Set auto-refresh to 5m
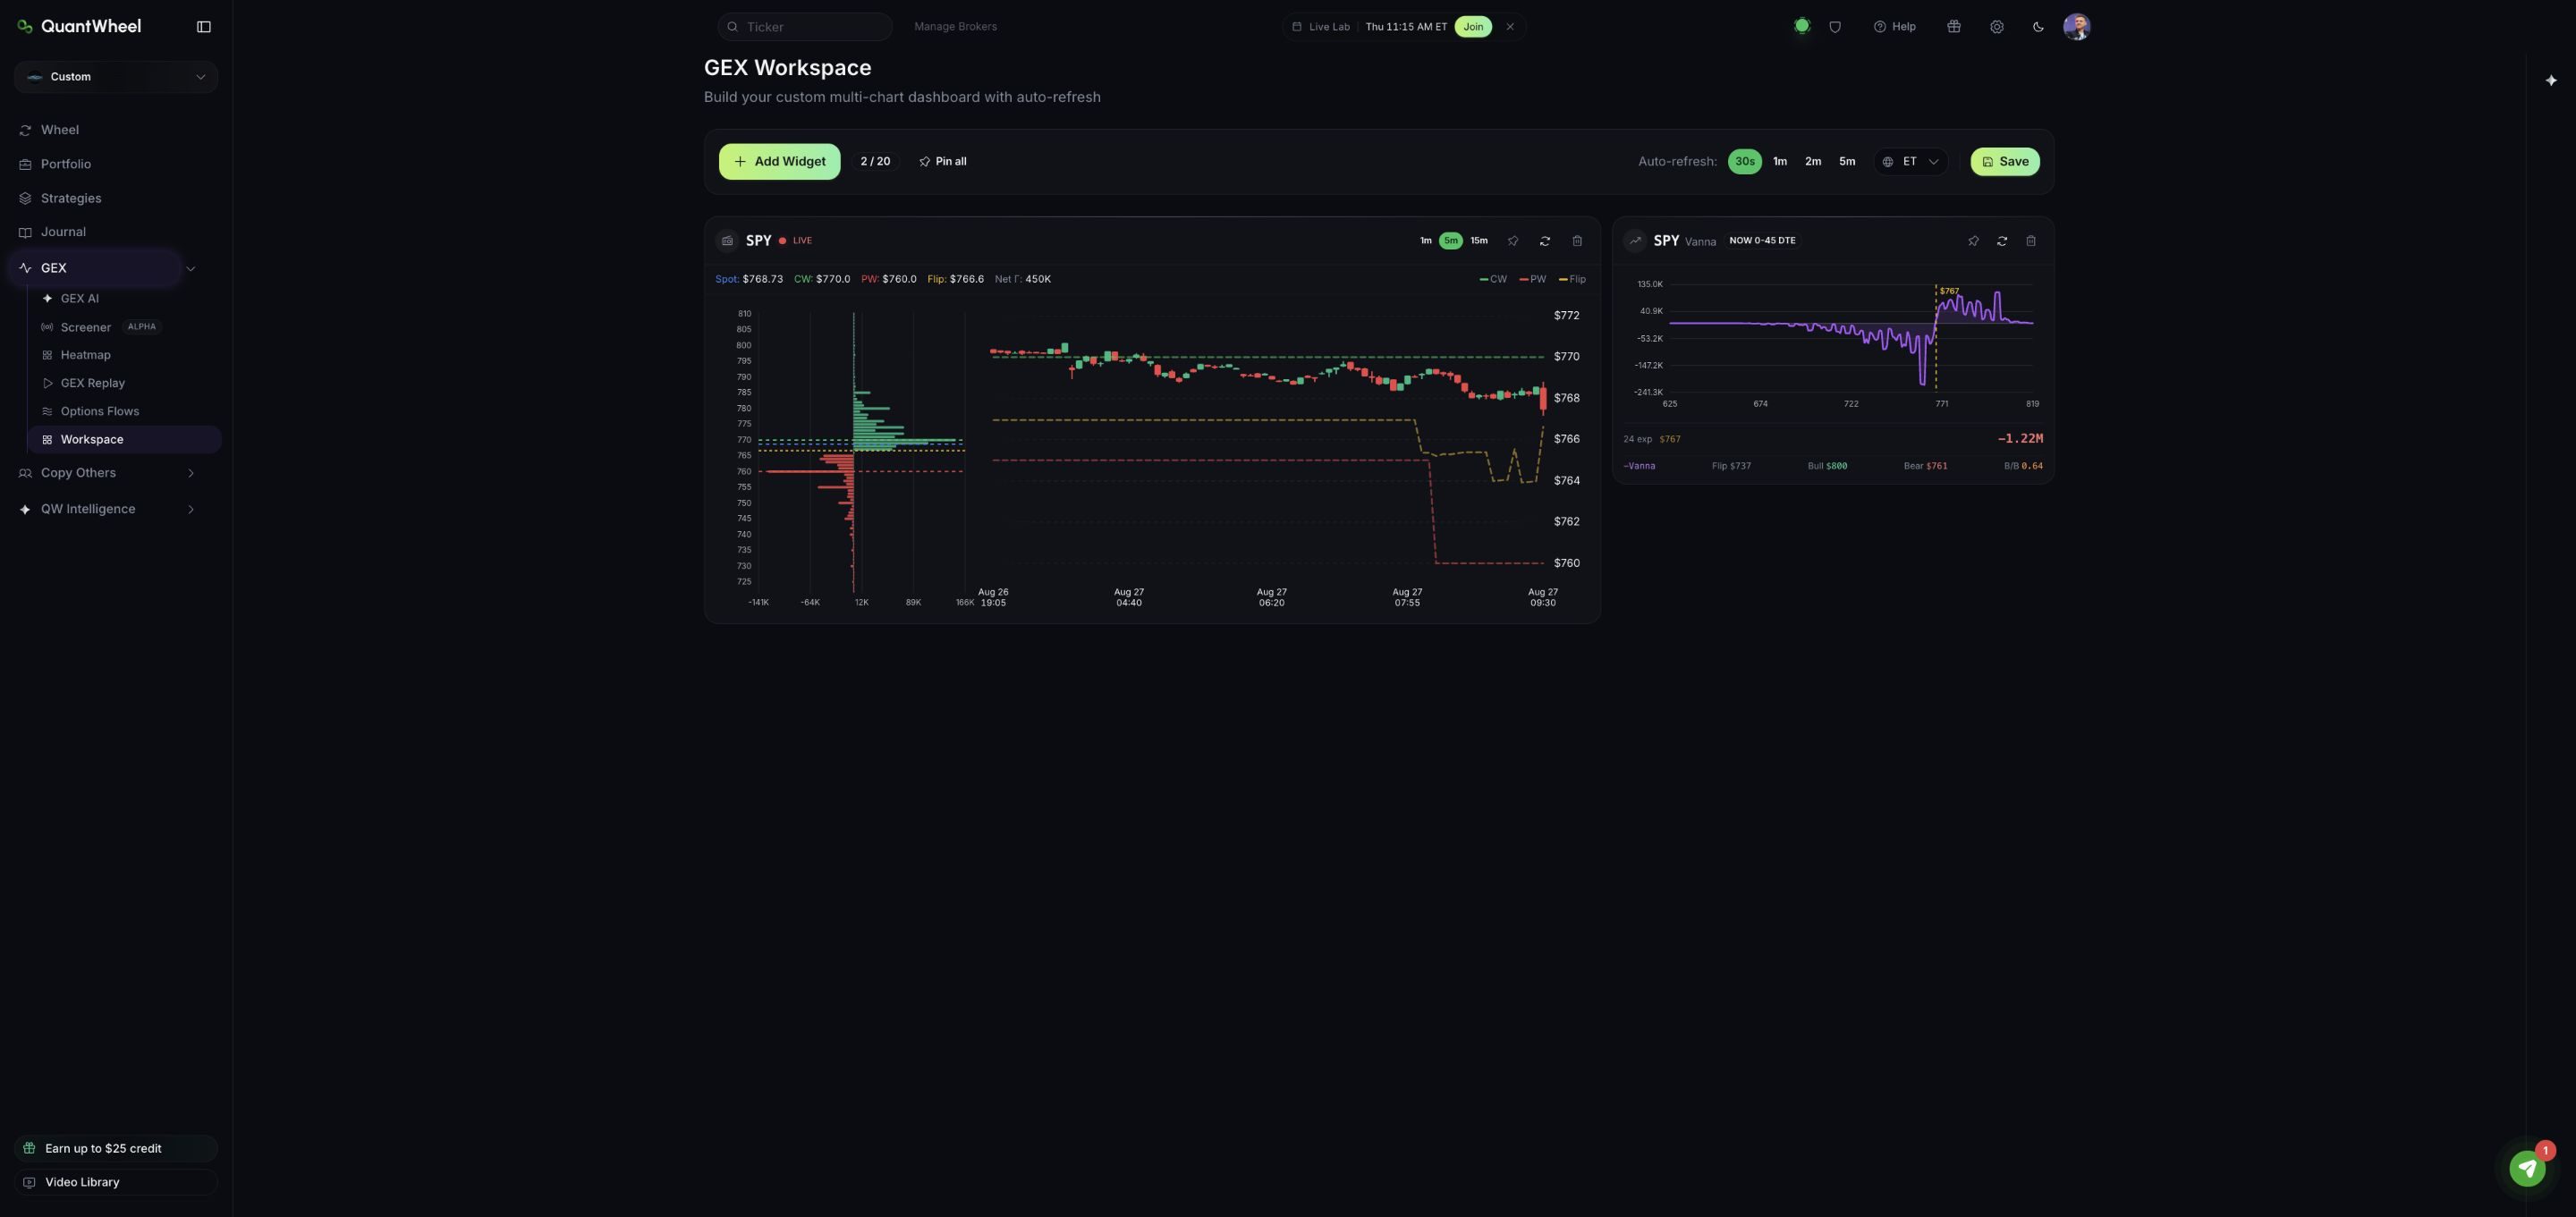 click(1847, 161)
